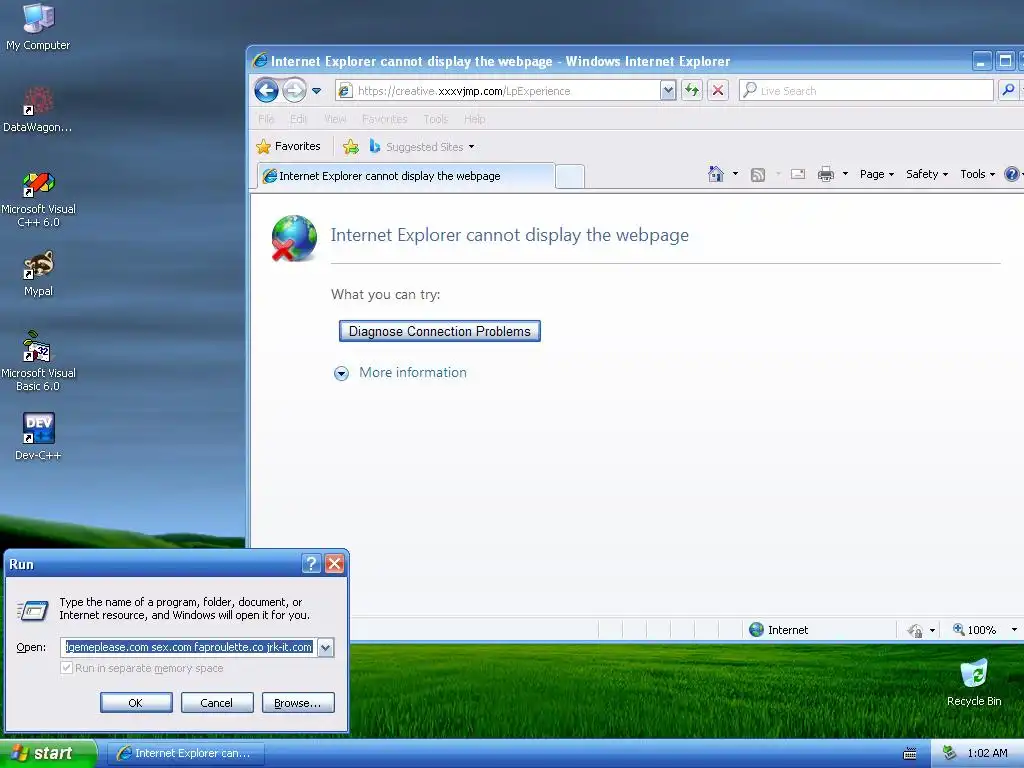The image size is (1024, 768).
Task: Open the Safety command bar menu
Action: click(x=927, y=174)
